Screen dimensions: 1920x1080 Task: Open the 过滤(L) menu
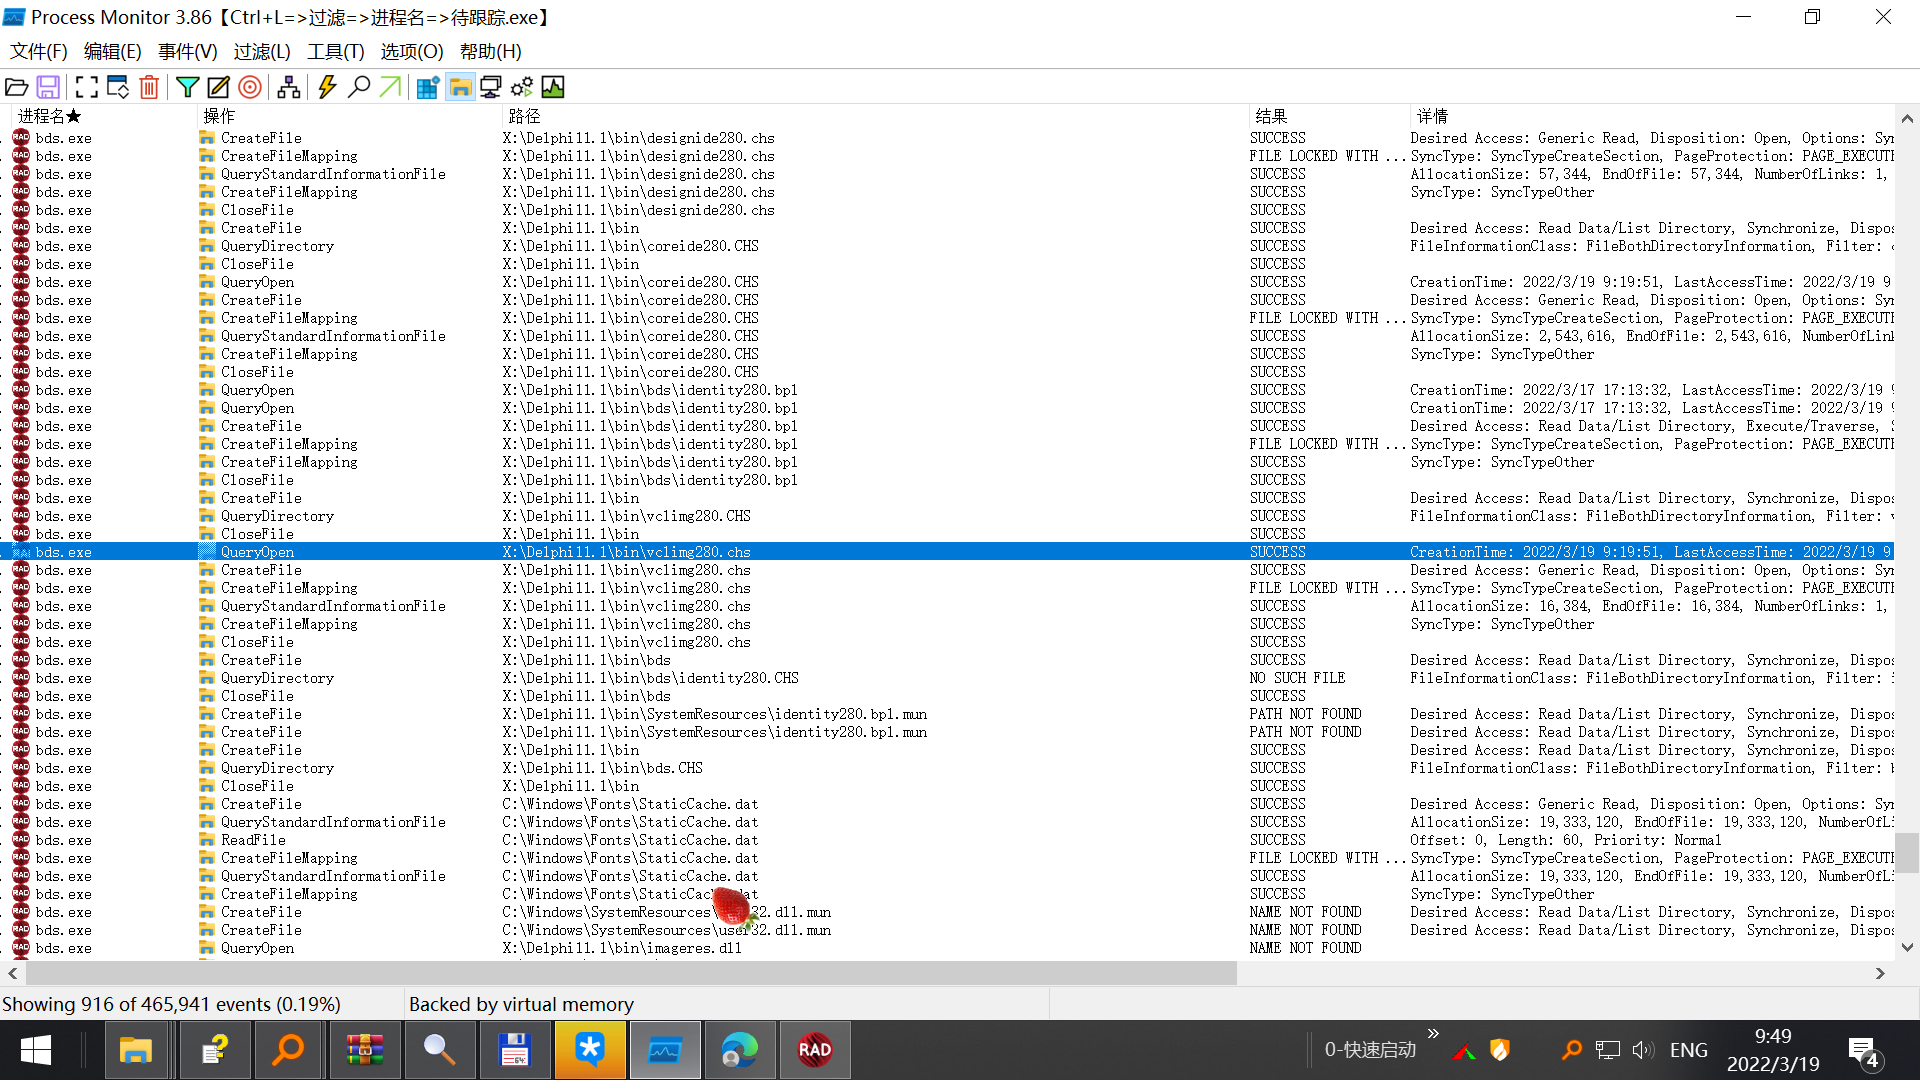click(262, 52)
